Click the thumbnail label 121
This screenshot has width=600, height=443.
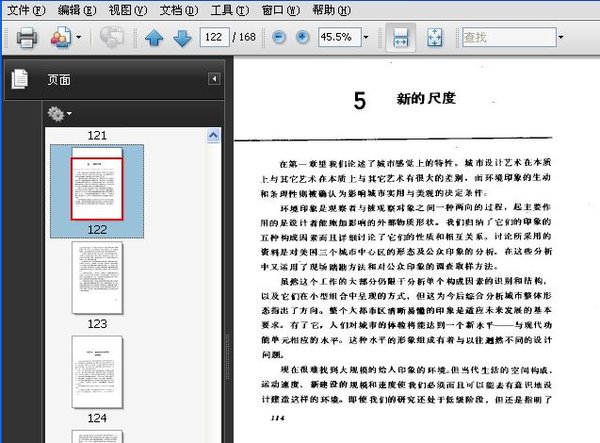[x=97, y=135]
